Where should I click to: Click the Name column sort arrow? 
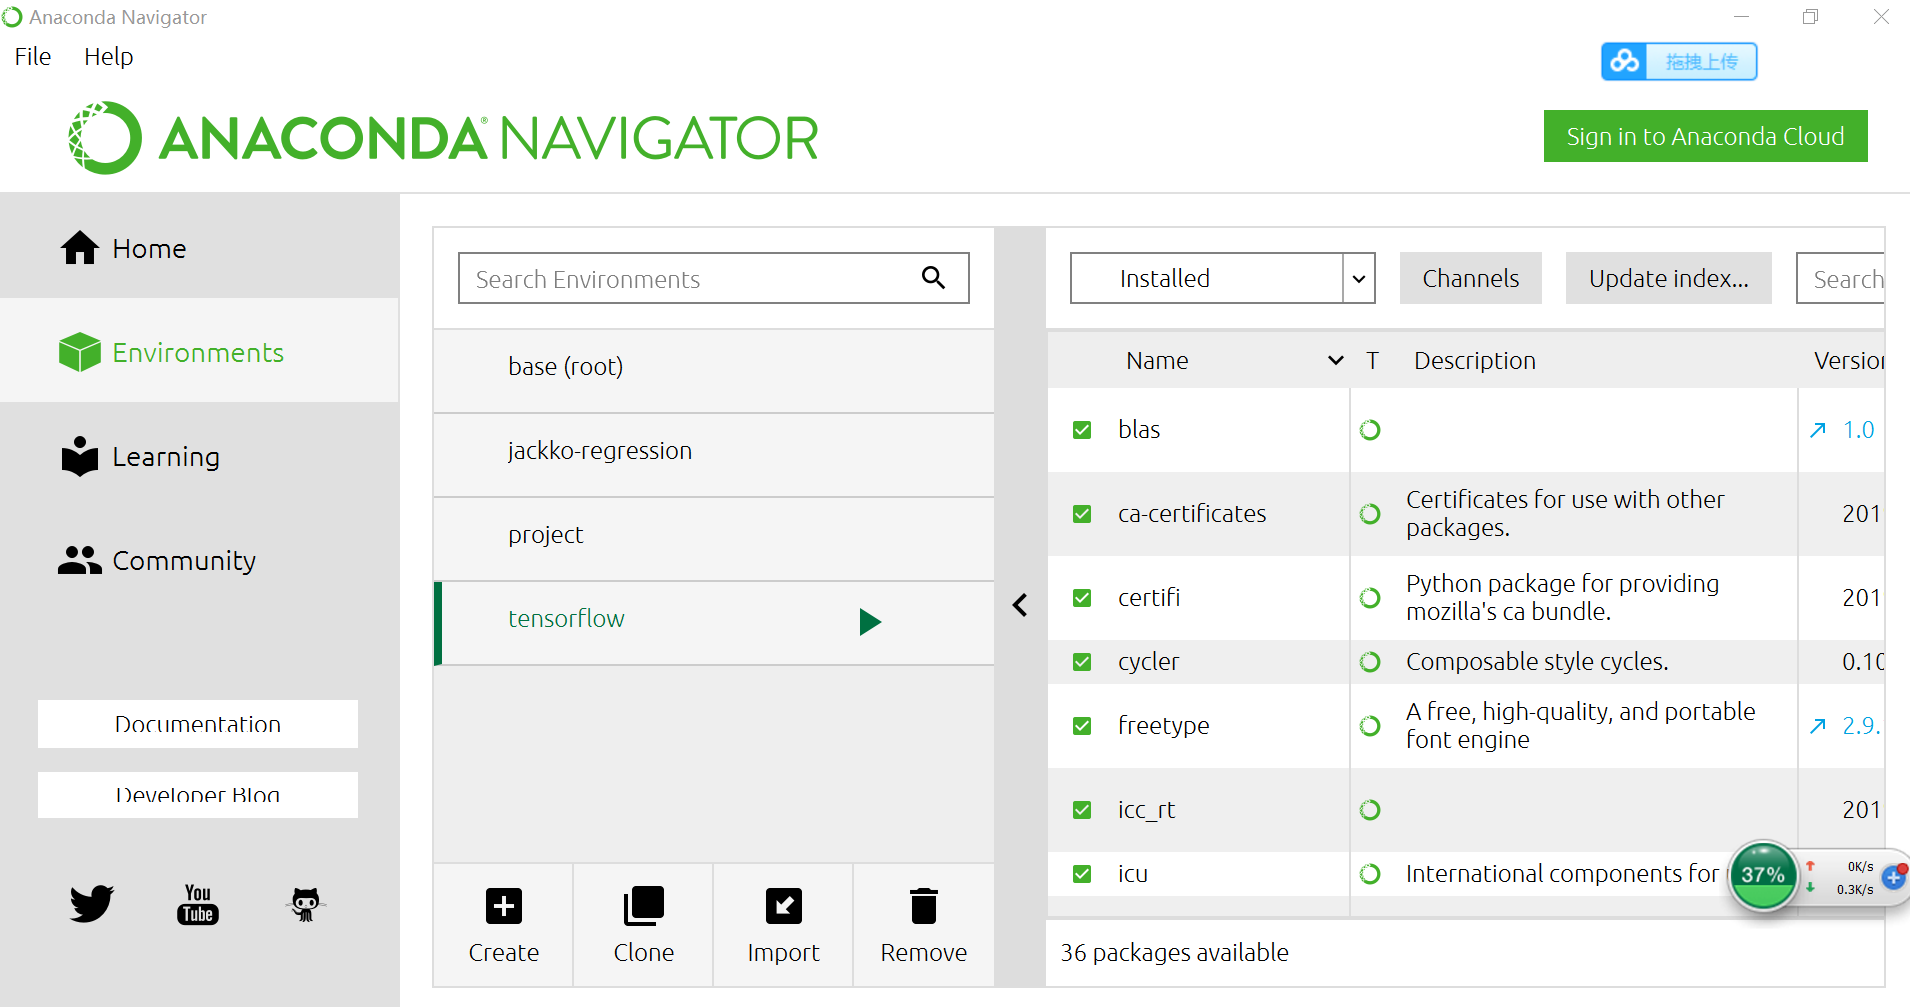(x=1335, y=360)
